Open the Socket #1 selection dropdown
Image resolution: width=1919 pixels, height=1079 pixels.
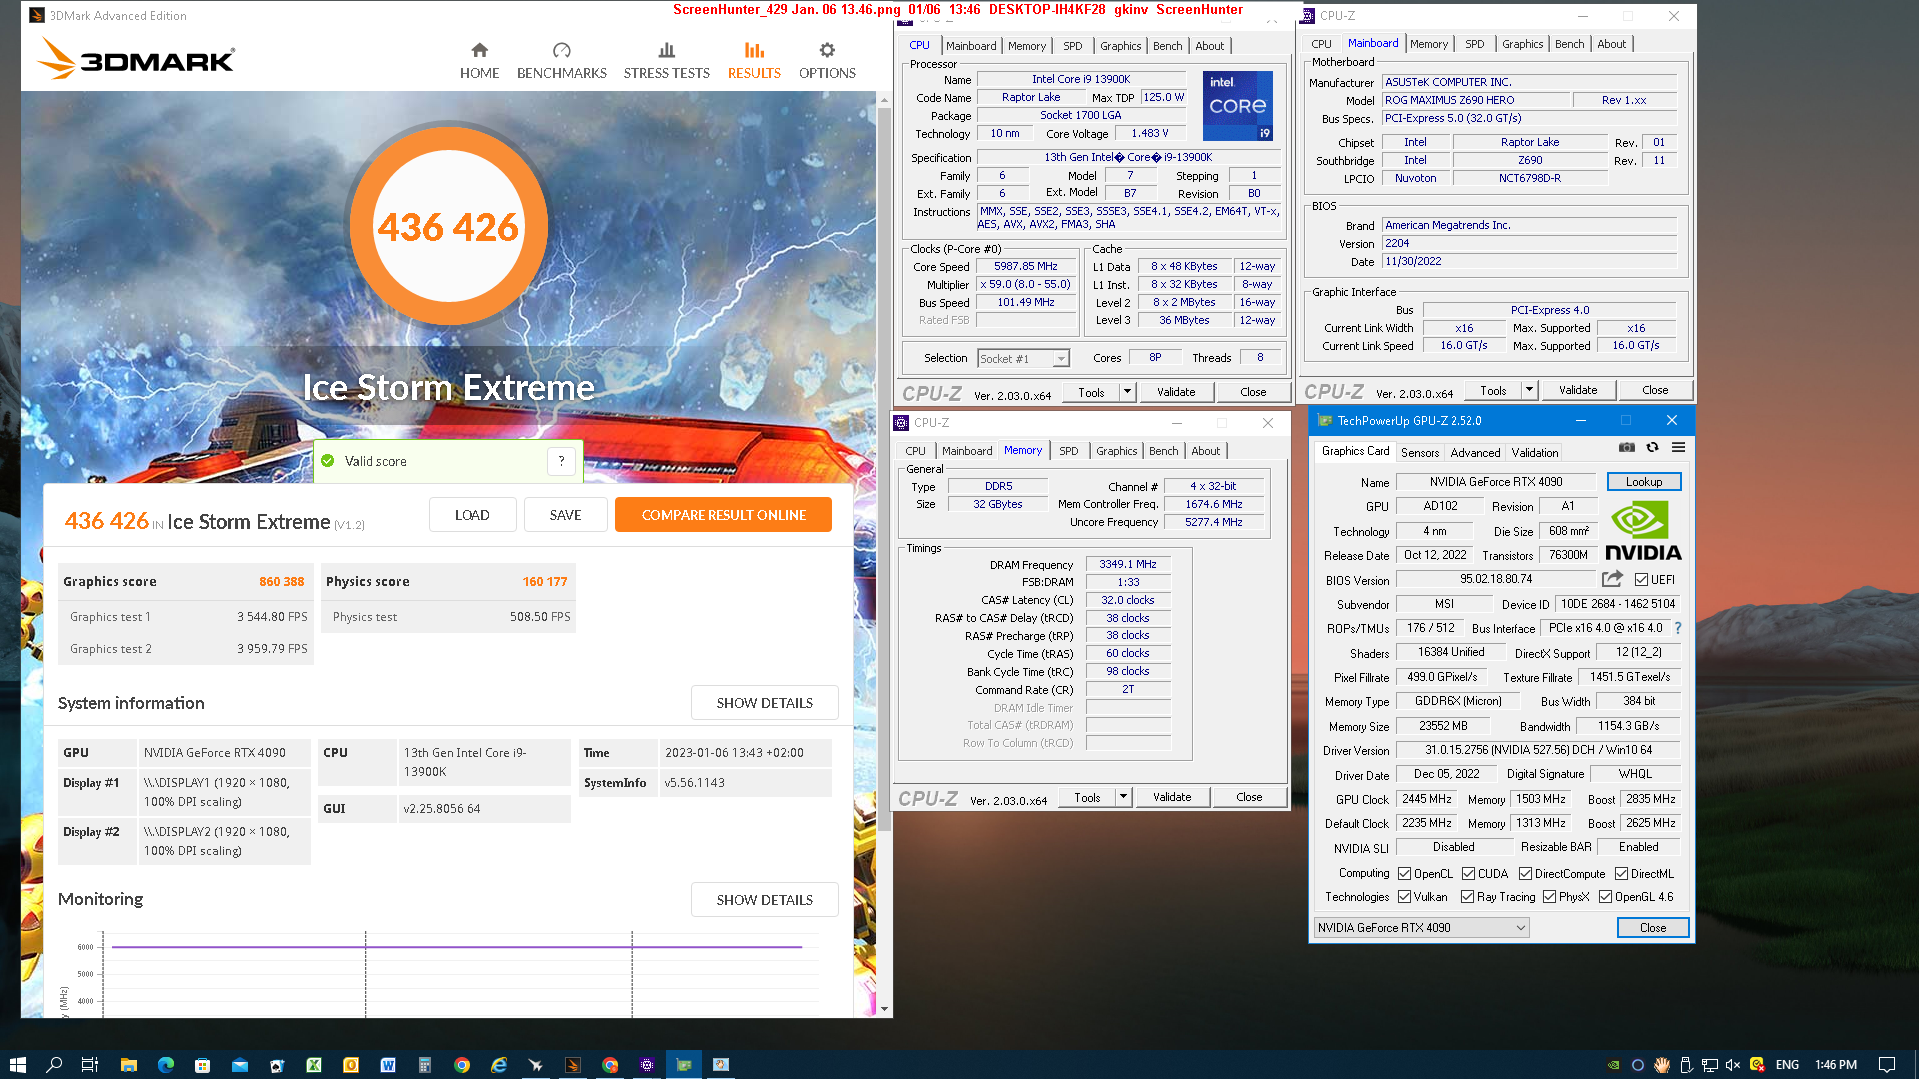[1023, 358]
